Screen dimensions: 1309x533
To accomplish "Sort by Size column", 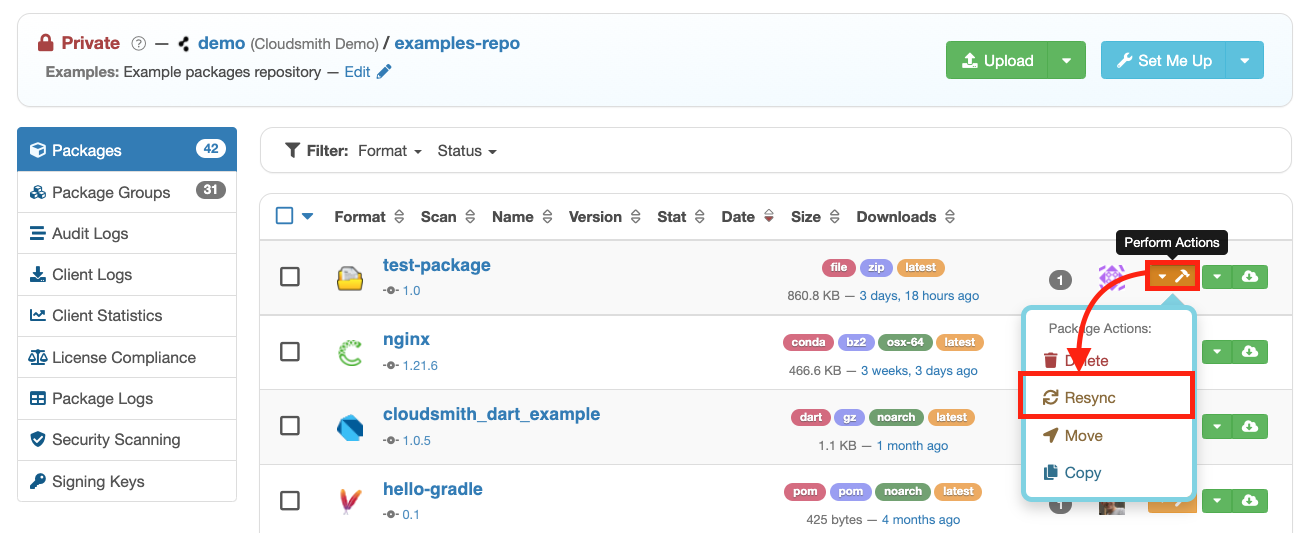I will [x=815, y=217].
